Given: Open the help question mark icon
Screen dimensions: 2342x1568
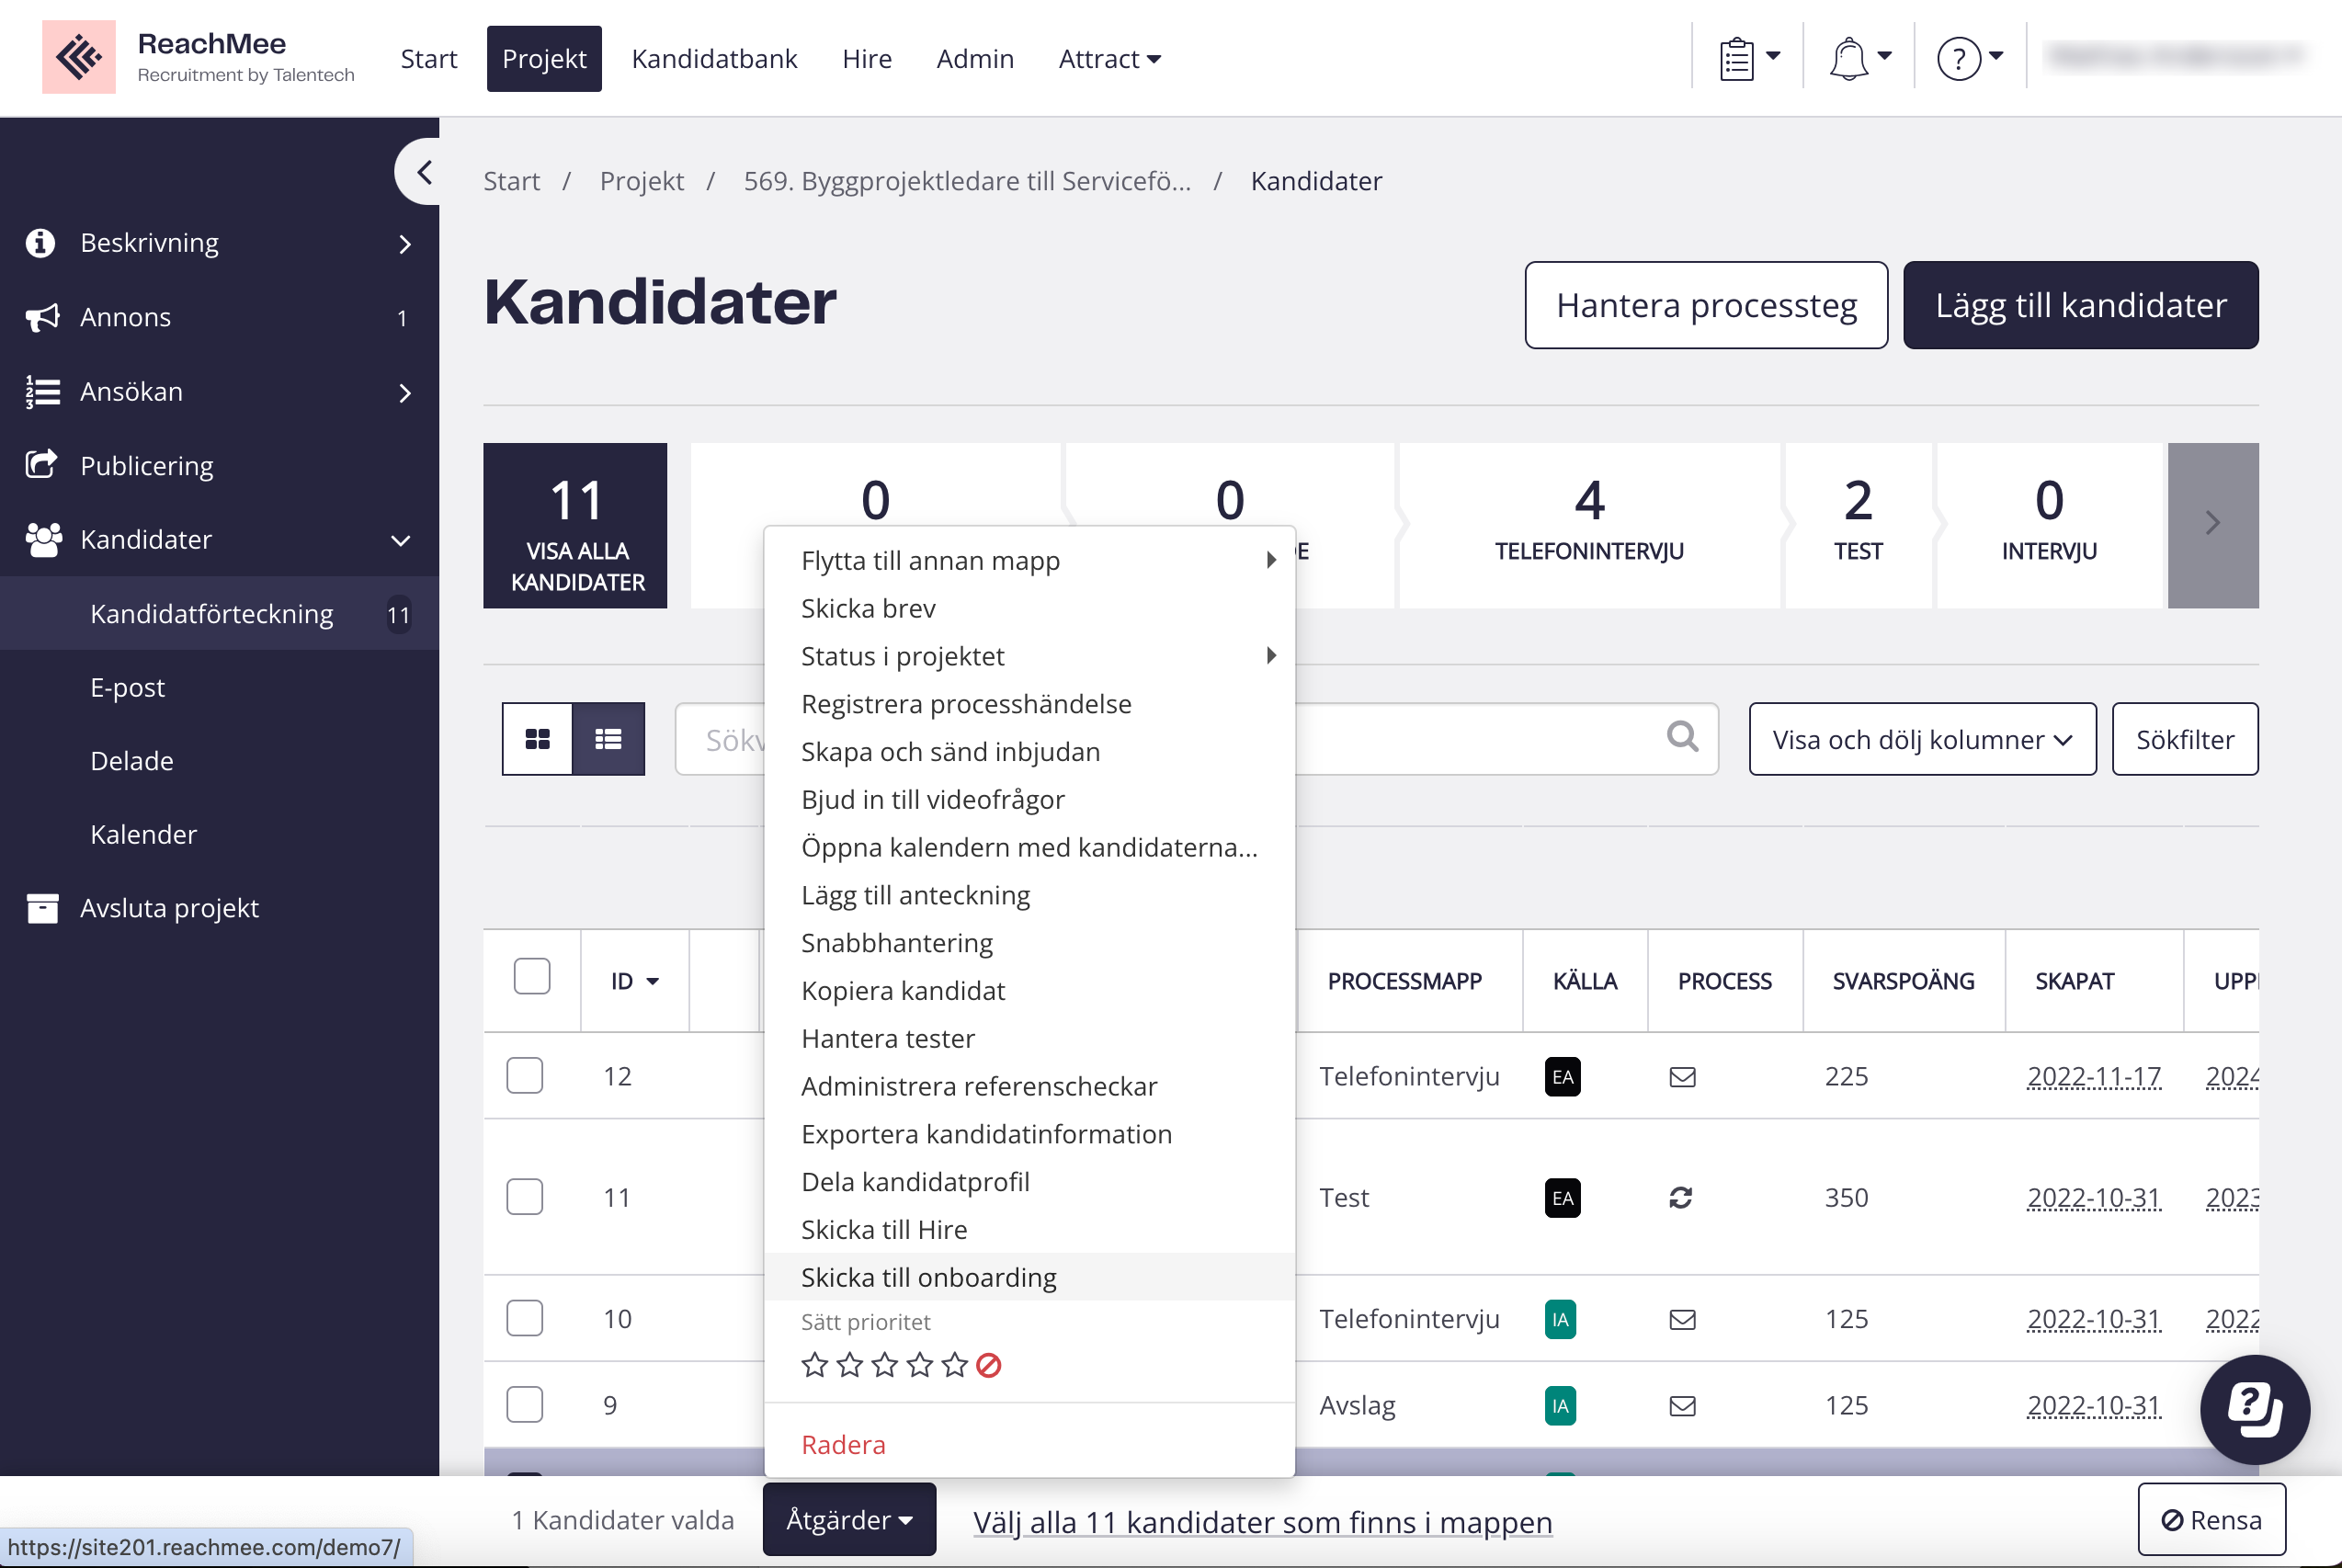Looking at the screenshot, I should click(x=1958, y=58).
